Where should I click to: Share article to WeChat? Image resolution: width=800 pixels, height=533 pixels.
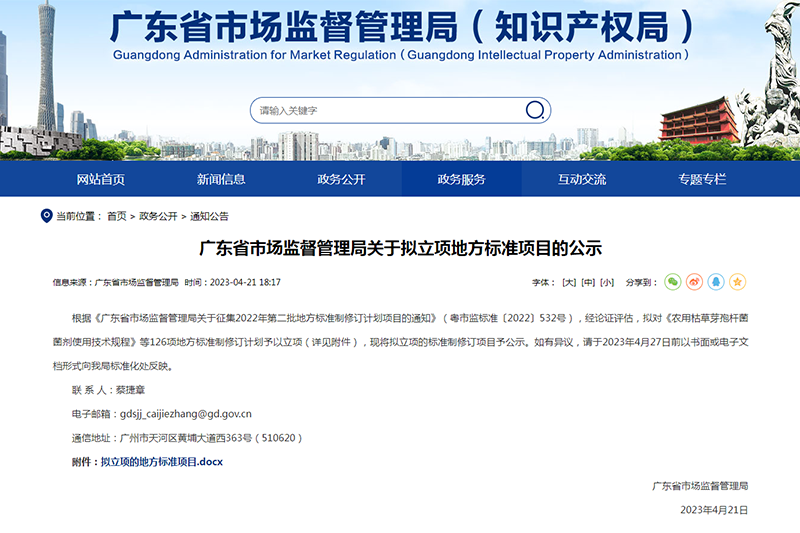672,283
